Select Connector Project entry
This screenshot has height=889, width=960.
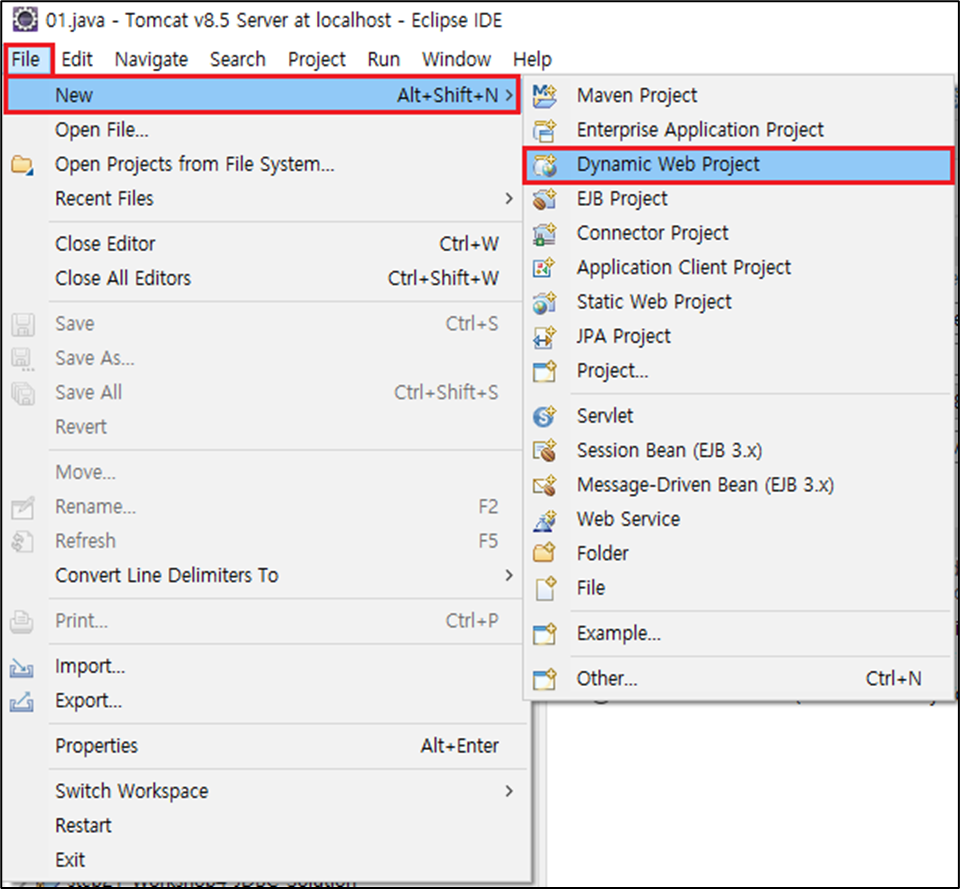pos(738,233)
